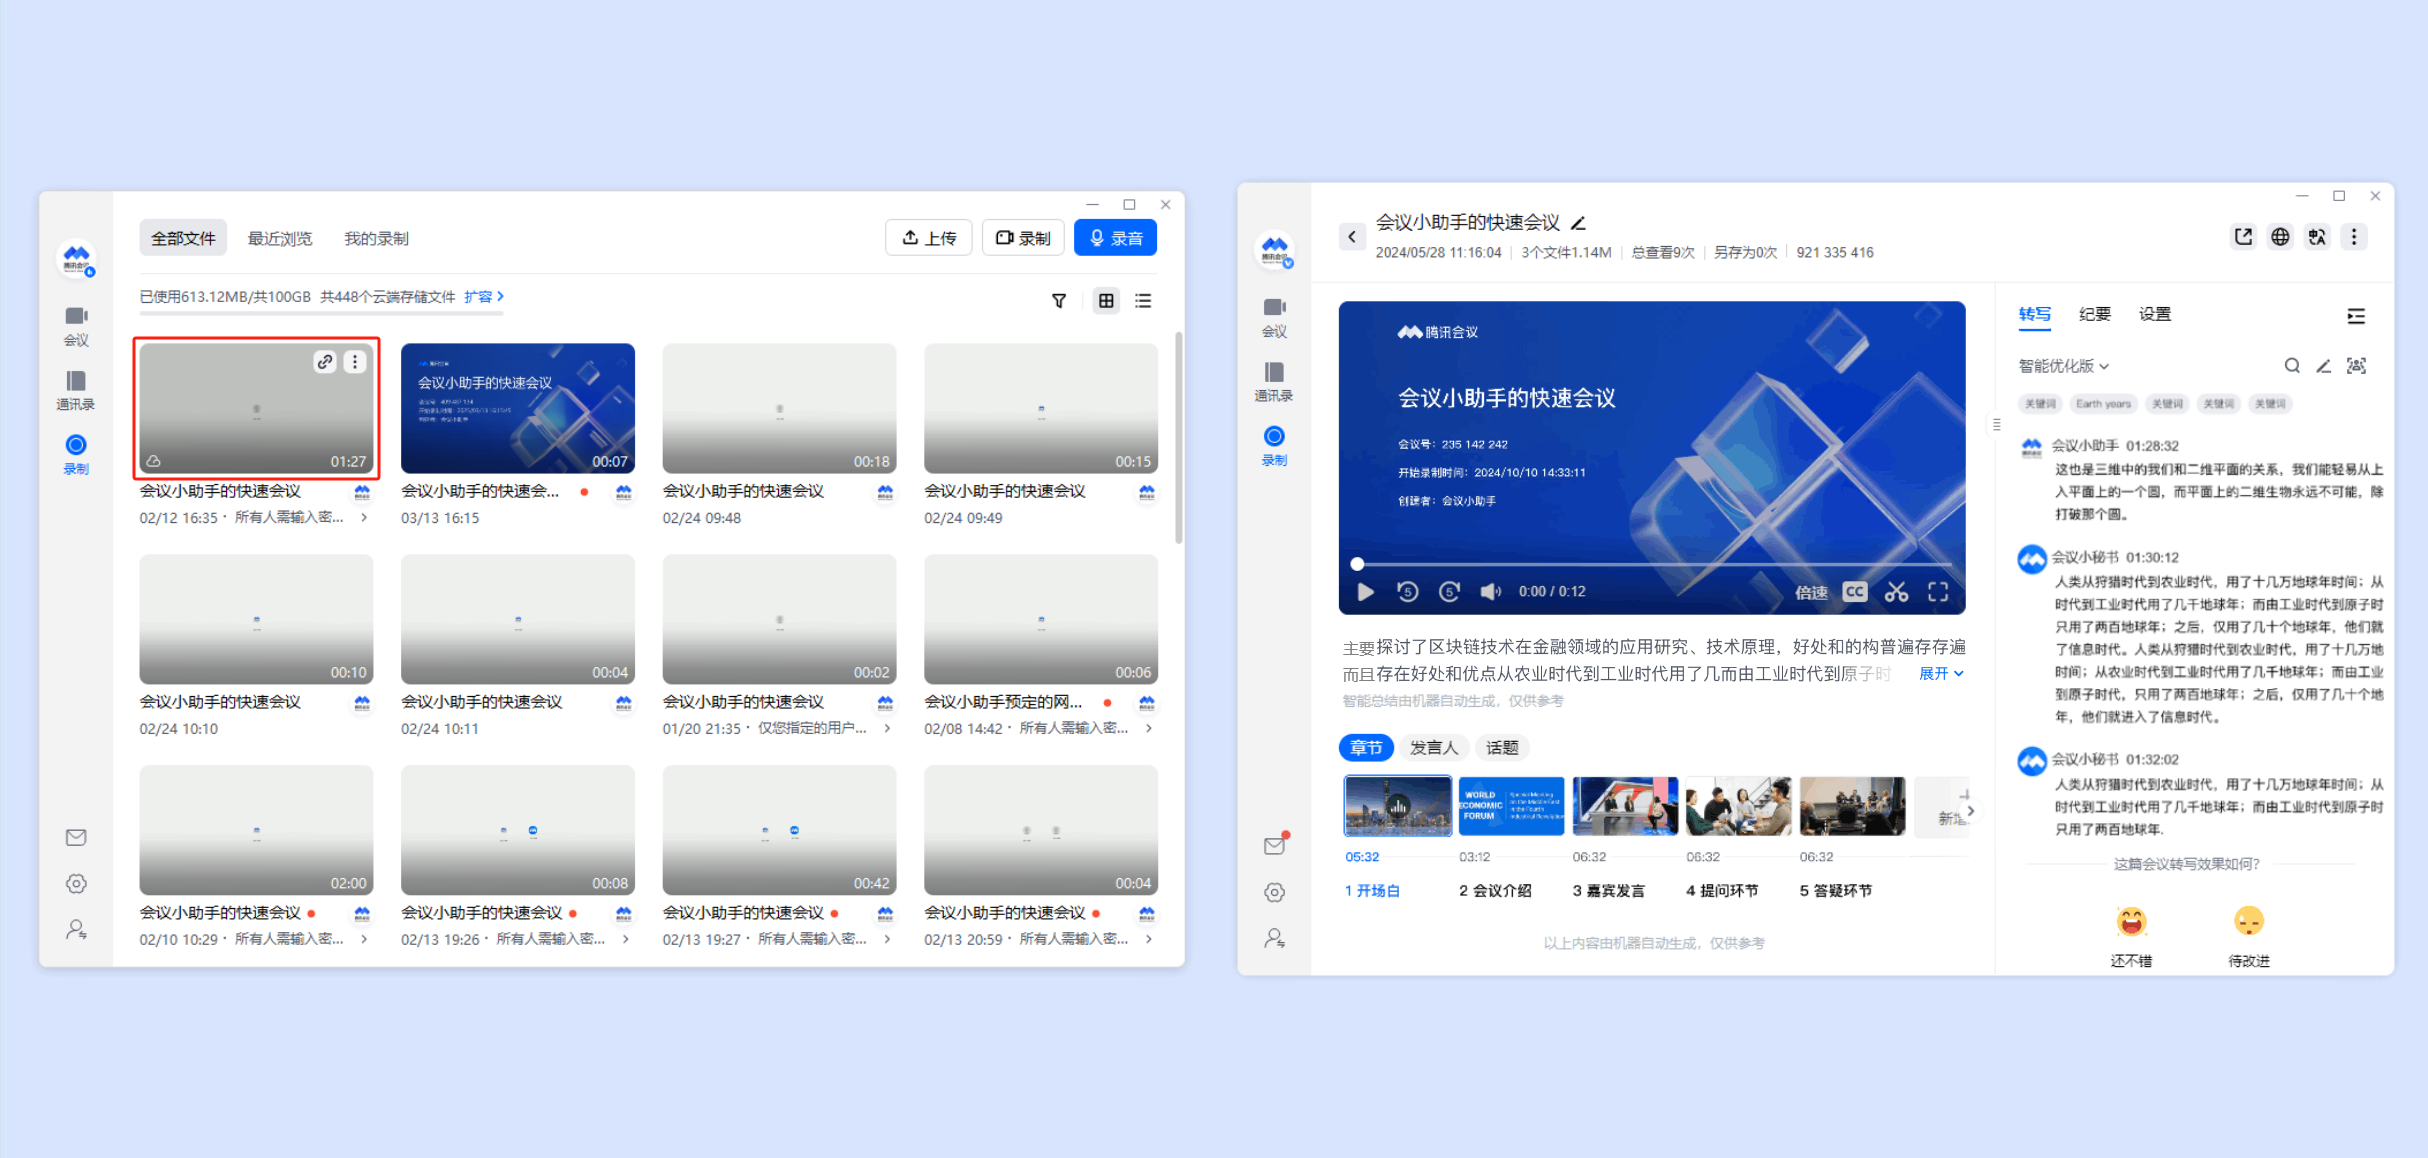
Task: Click video progress bar handle
Action: coord(1357,564)
